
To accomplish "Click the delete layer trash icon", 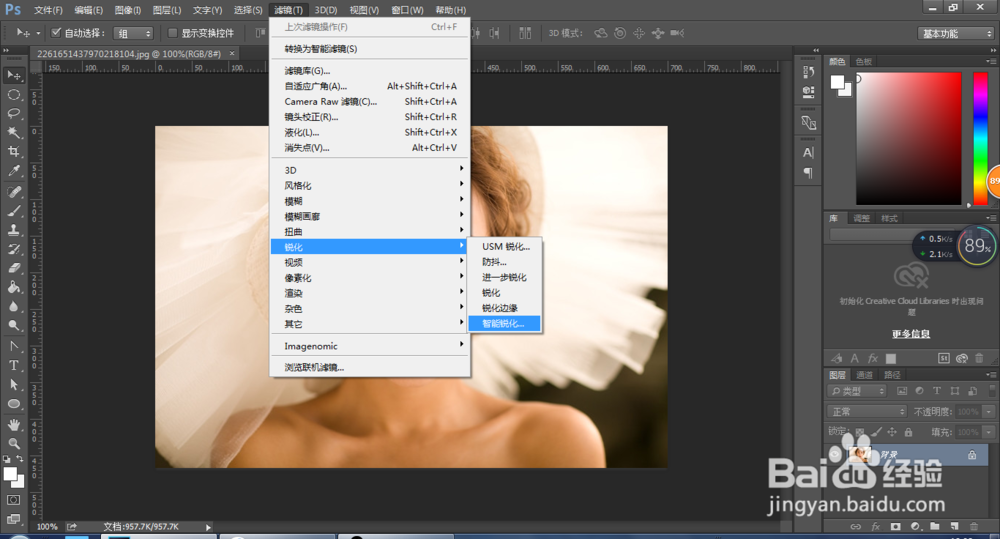I will 974,526.
